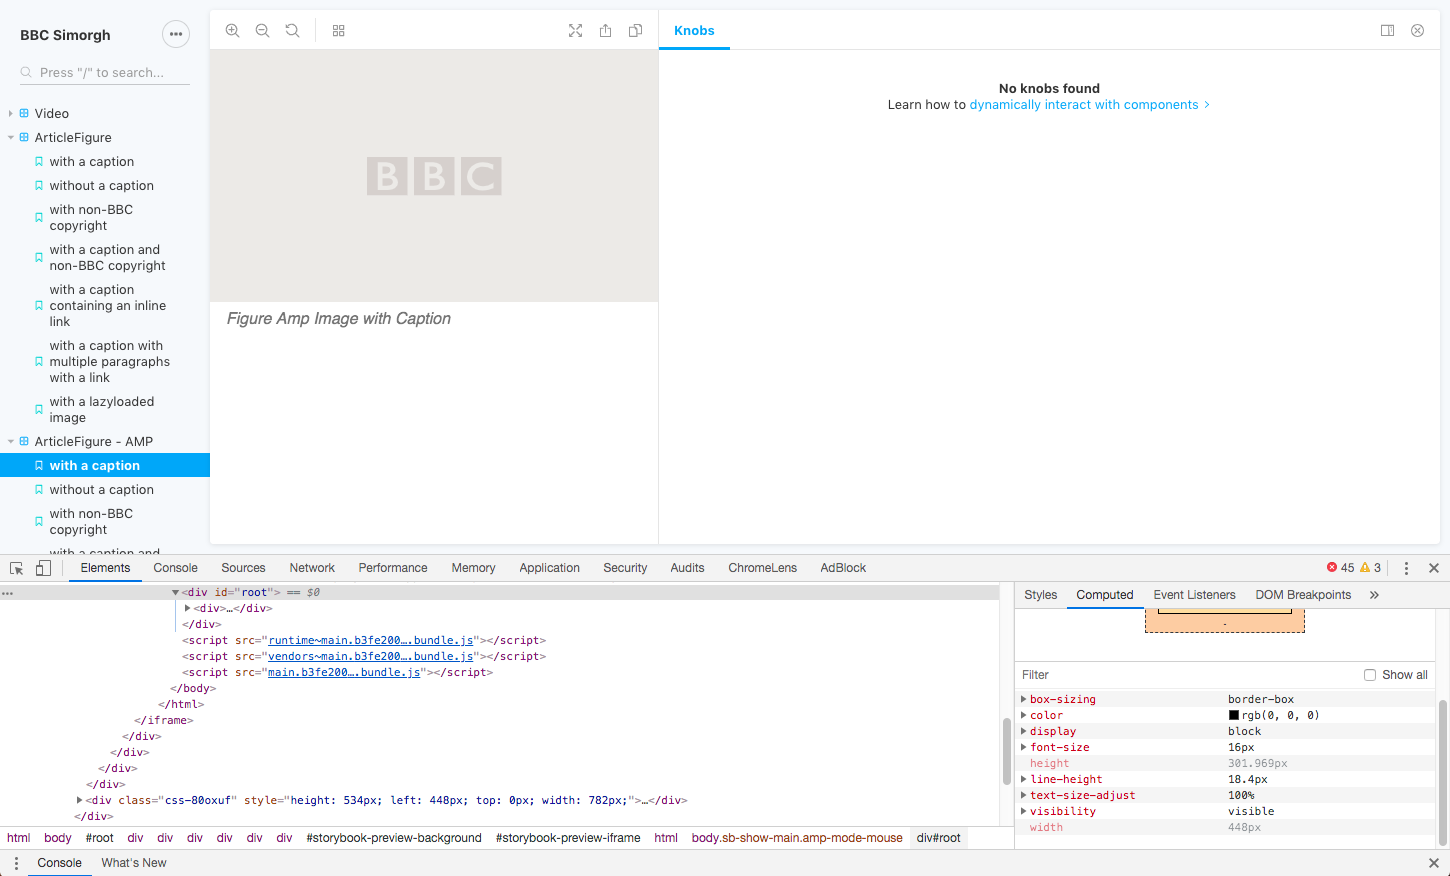Screen dimensions: 1450x876
Task: Open the Network panel in DevTools
Action: coord(311,567)
